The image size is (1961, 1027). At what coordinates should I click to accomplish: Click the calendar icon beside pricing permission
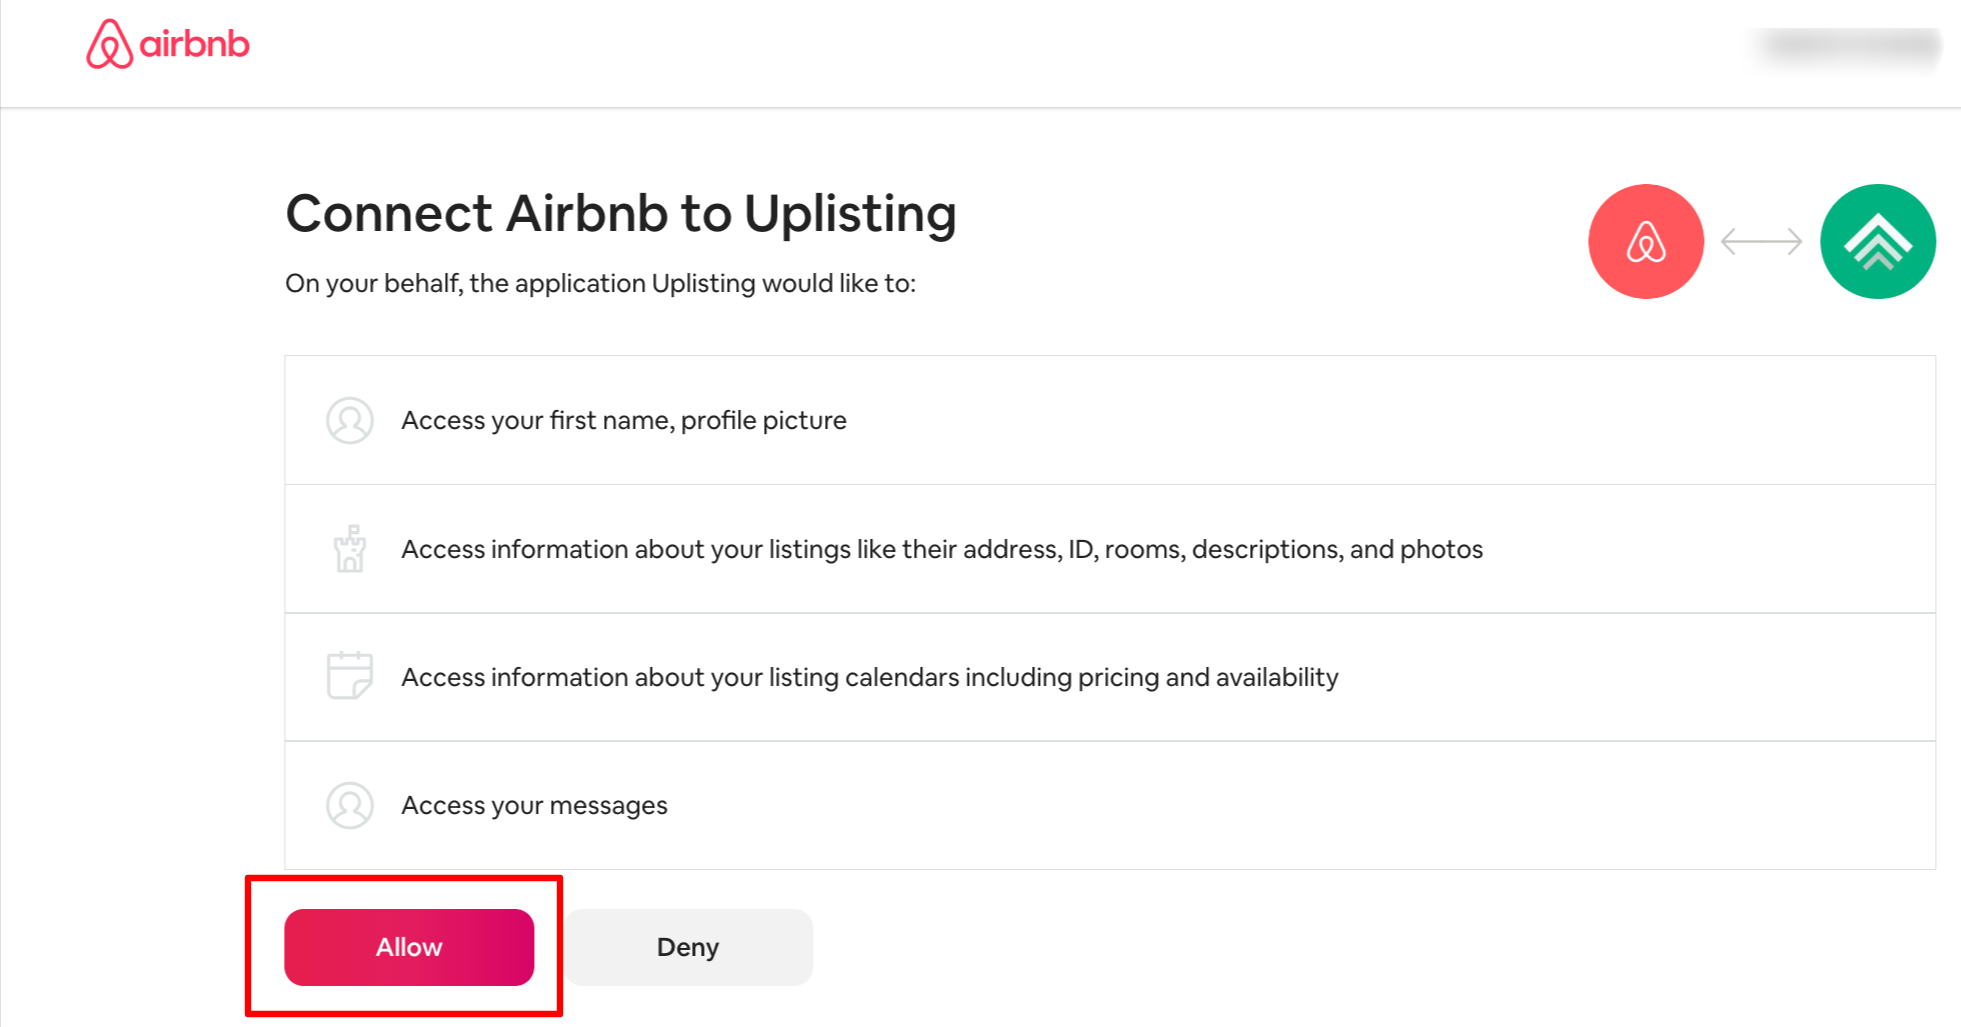coord(350,676)
